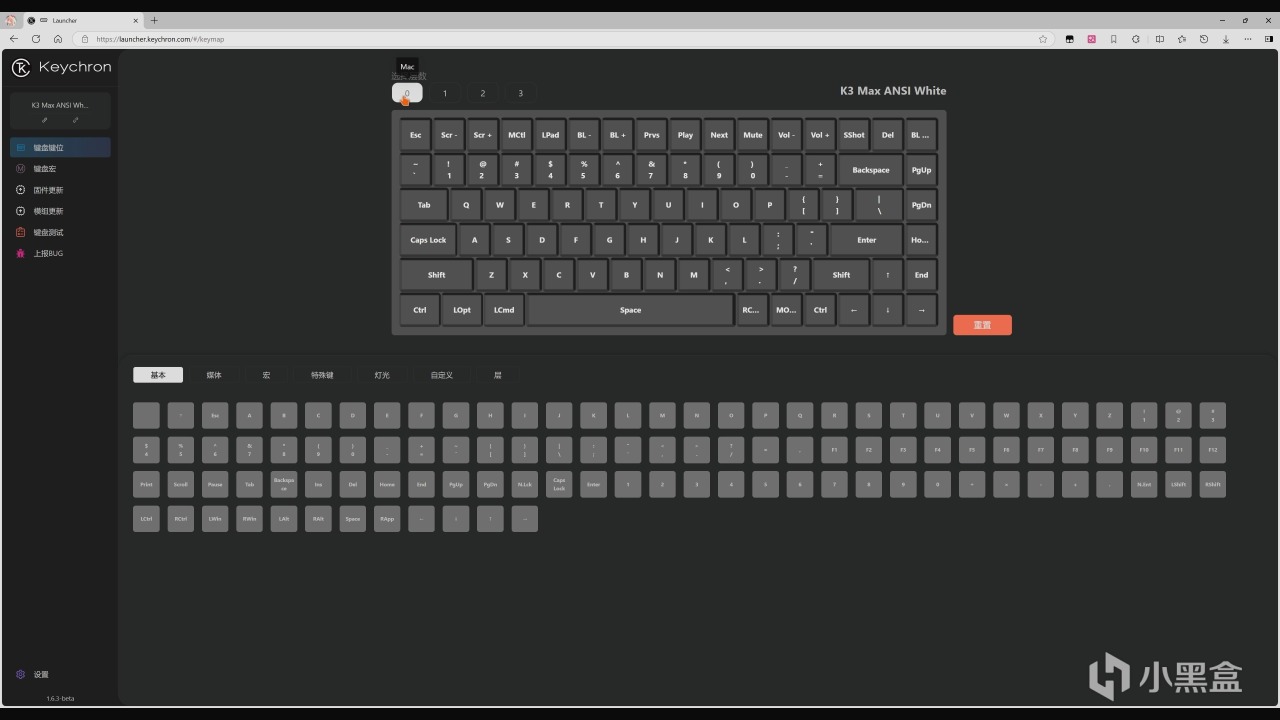Click the Keychron logo icon
The width and height of the screenshot is (1280, 720).
tap(21, 67)
